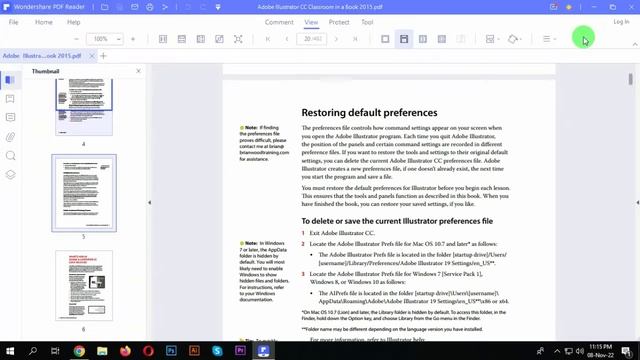Image resolution: width=640 pixels, height=360 pixels.
Task: Add a new document tab
Action: click(103, 56)
